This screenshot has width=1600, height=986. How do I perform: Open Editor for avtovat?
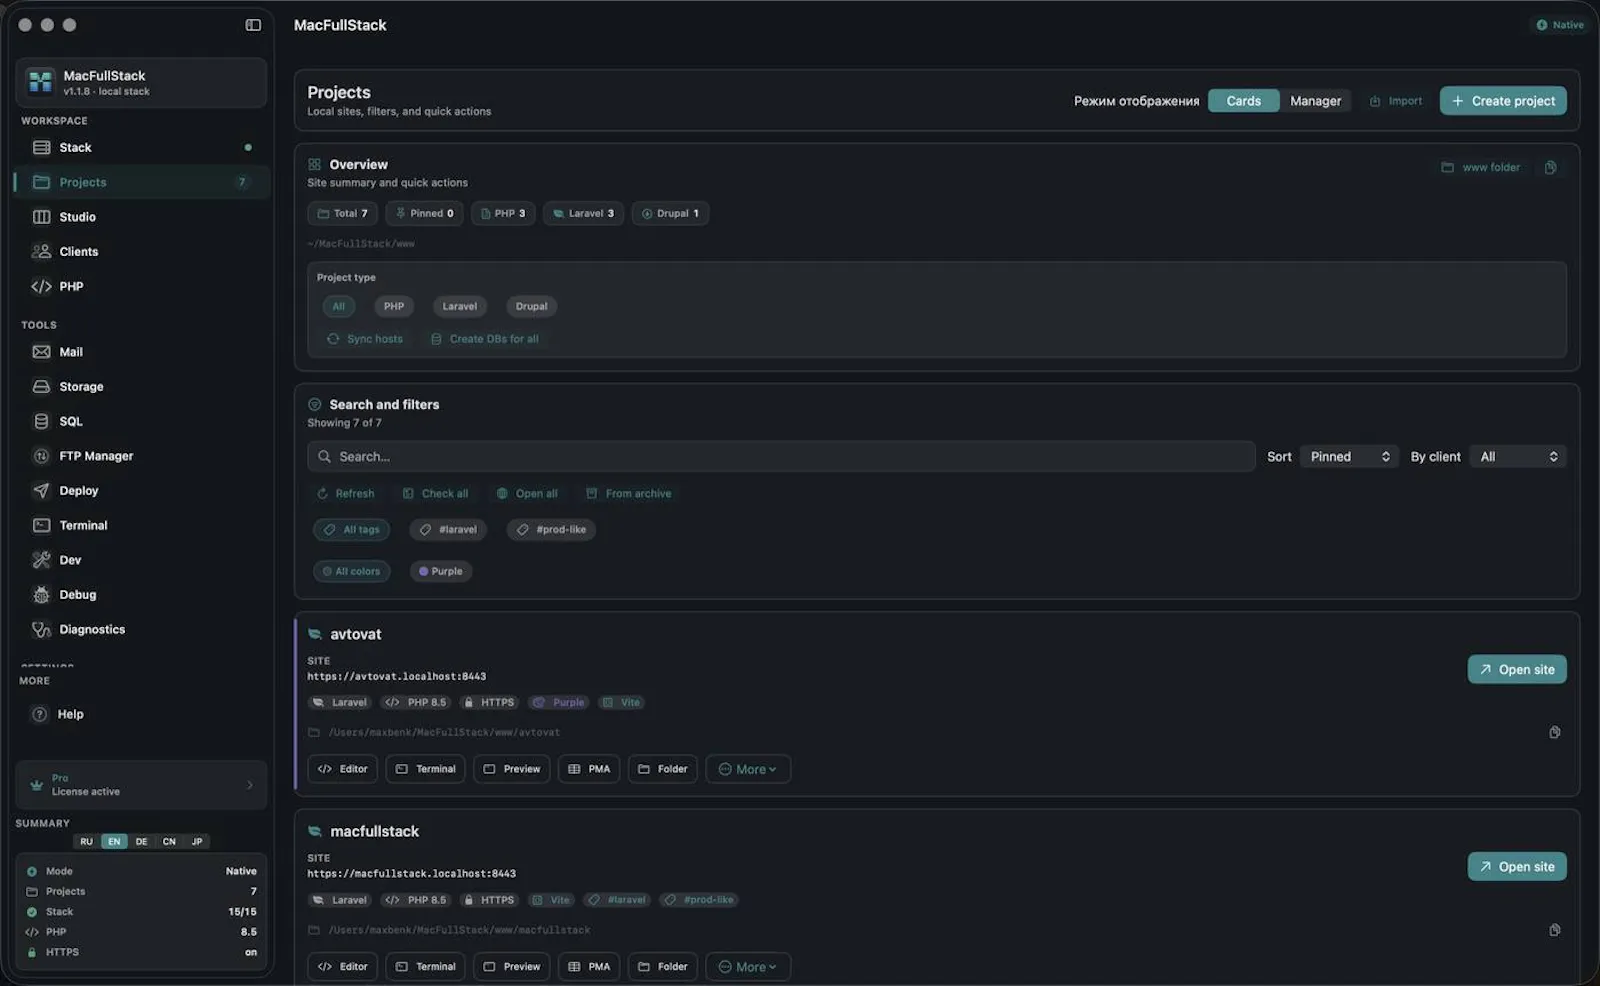(343, 769)
